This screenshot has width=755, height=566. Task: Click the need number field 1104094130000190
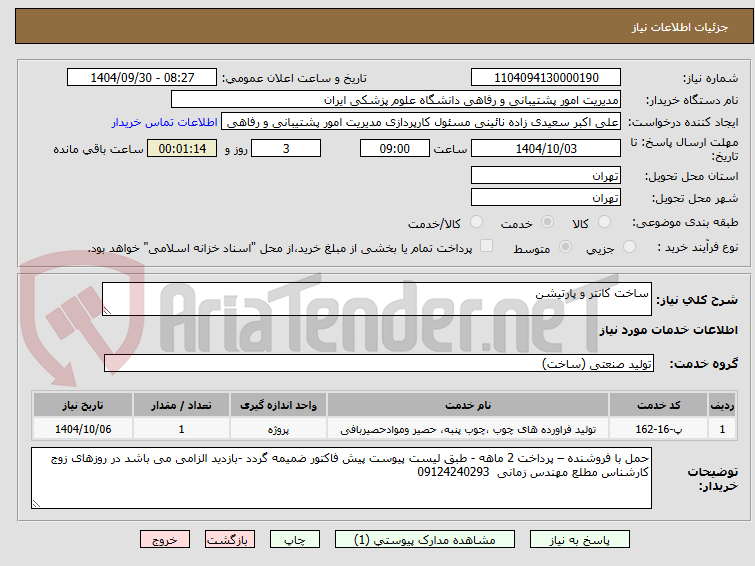pyautogui.click(x=546, y=78)
